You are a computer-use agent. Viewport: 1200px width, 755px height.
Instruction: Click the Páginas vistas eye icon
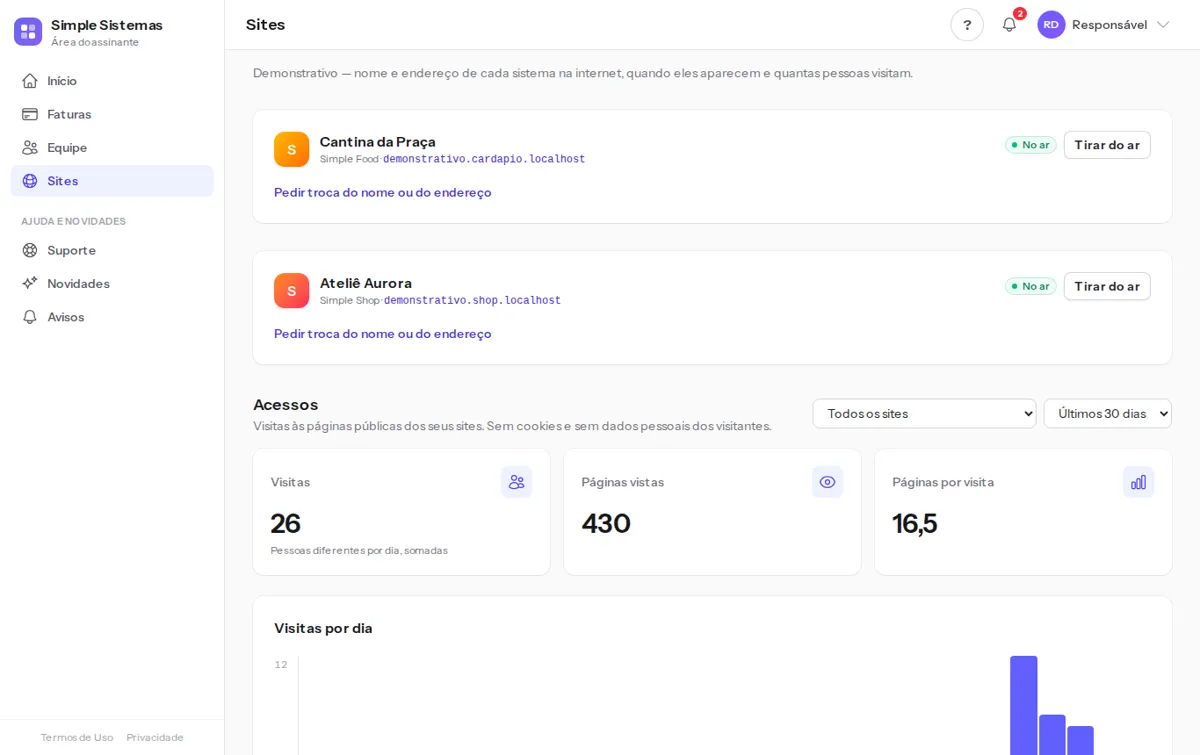tap(827, 482)
